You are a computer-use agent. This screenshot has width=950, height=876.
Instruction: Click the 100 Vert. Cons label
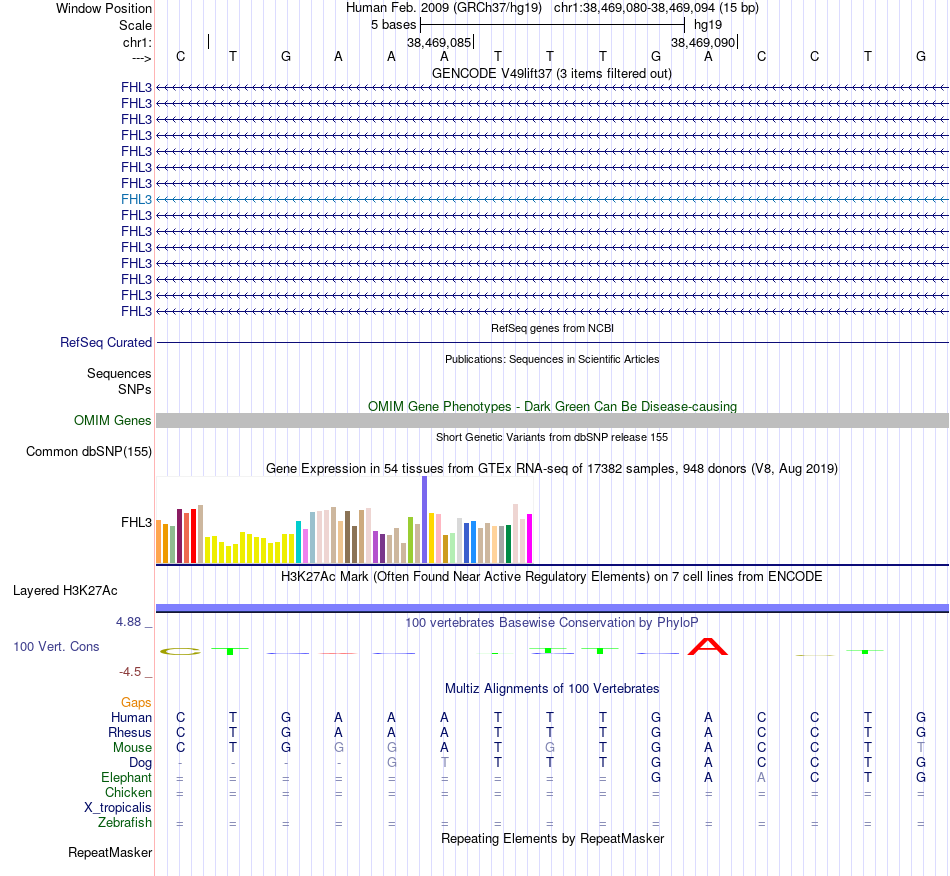[56, 646]
